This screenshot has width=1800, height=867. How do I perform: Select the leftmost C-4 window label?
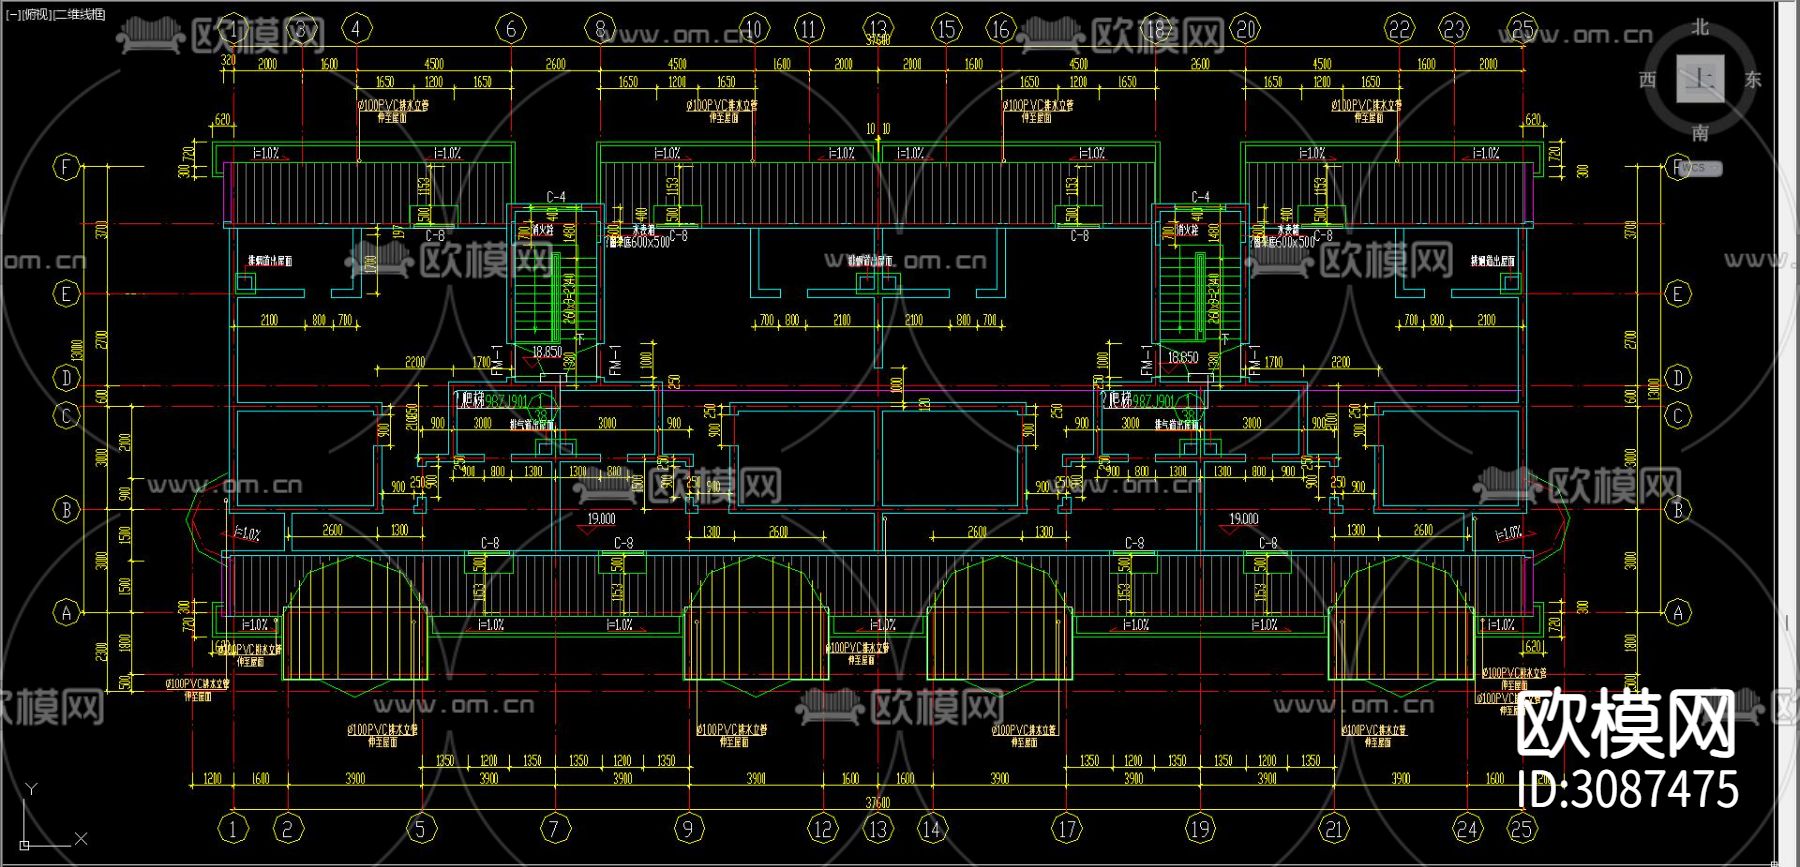click(x=556, y=197)
